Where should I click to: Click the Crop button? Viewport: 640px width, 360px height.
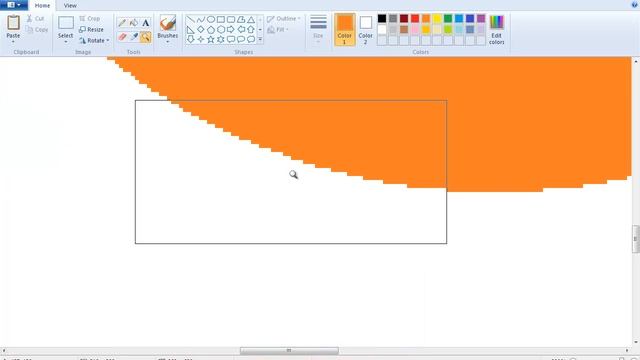click(90, 19)
